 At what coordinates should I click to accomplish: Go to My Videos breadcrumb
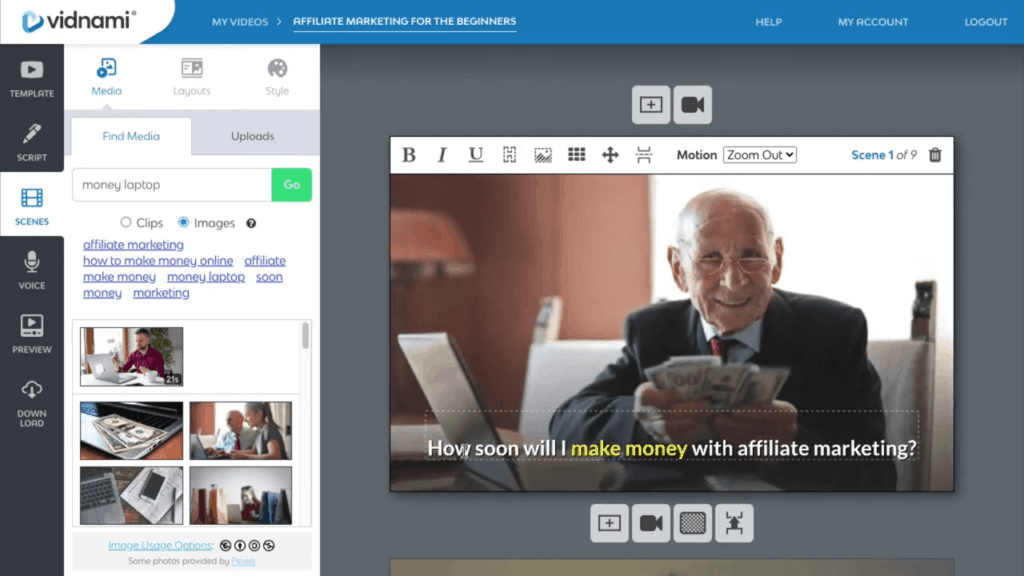tap(240, 22)
